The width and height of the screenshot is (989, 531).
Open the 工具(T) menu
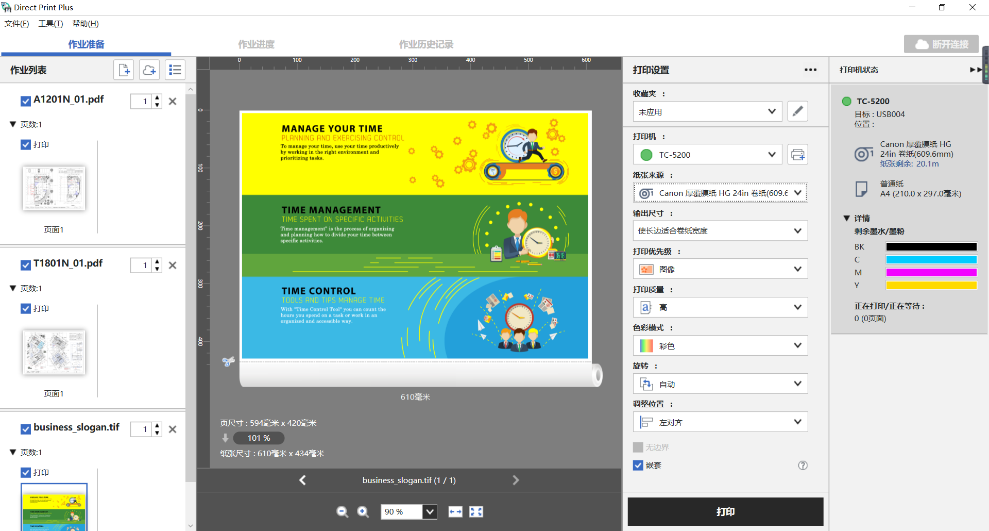[x=51, y=23]
